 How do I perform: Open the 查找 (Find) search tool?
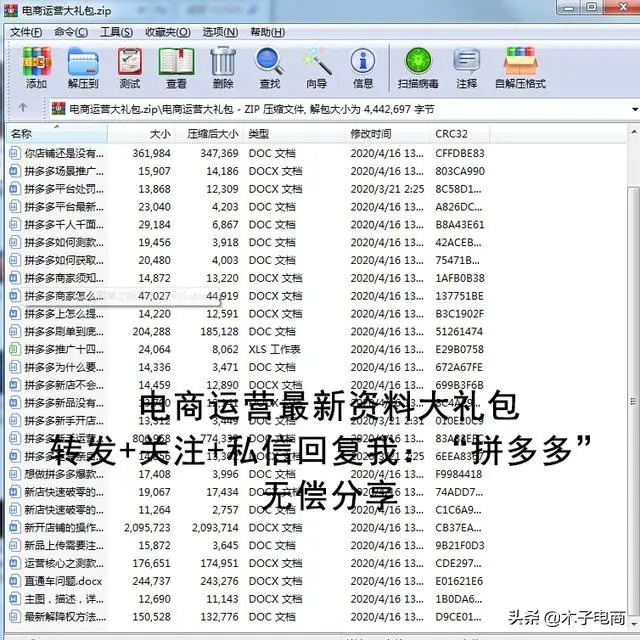pyautogui.click(x=269, y=68)
